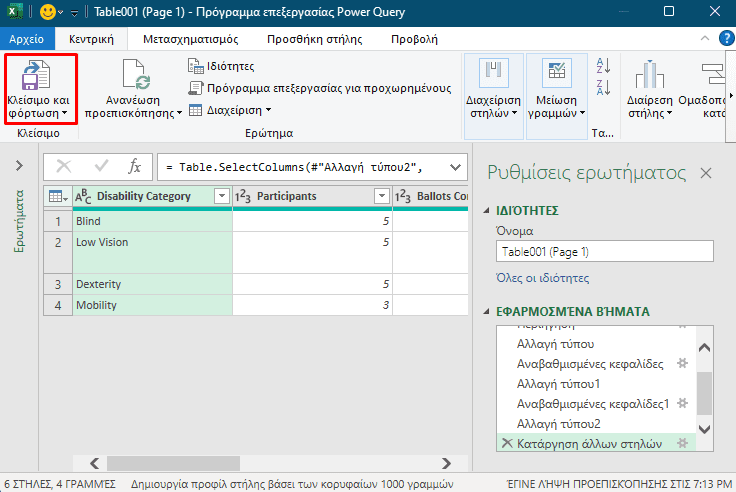The height and width of the screenshot is (492, 736).
Task: Open the Κλείσιμο και φόρτωση dropdown arrow
Action: coord(64,113)
